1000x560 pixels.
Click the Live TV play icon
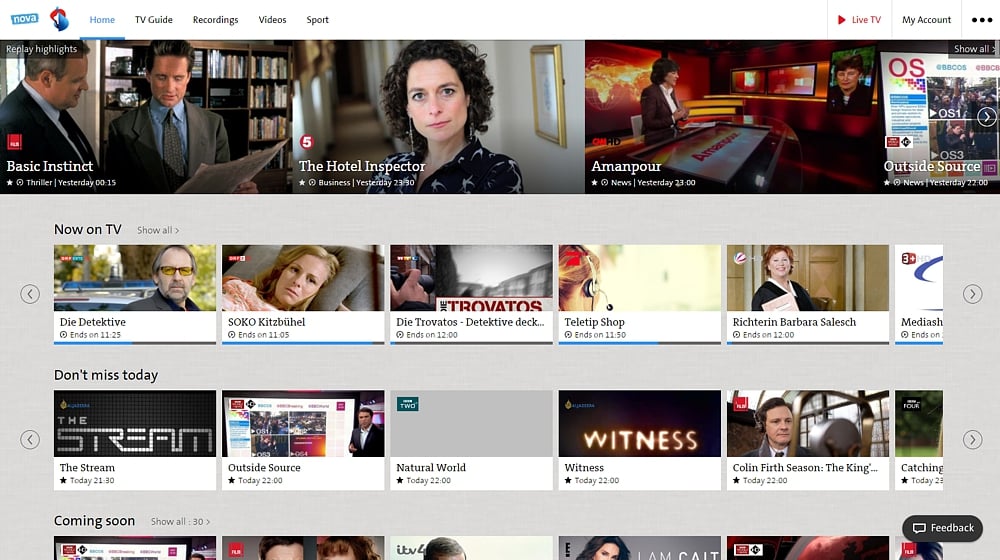(841, 20)
